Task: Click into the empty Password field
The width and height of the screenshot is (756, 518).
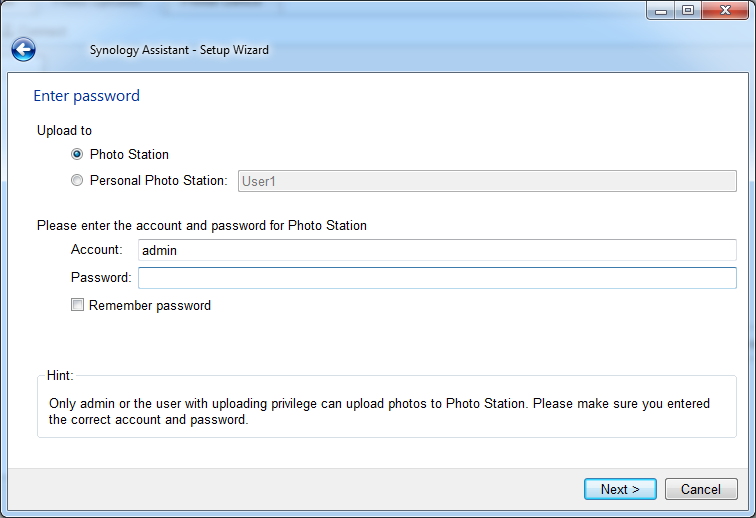Action: [x=437, y=278]
